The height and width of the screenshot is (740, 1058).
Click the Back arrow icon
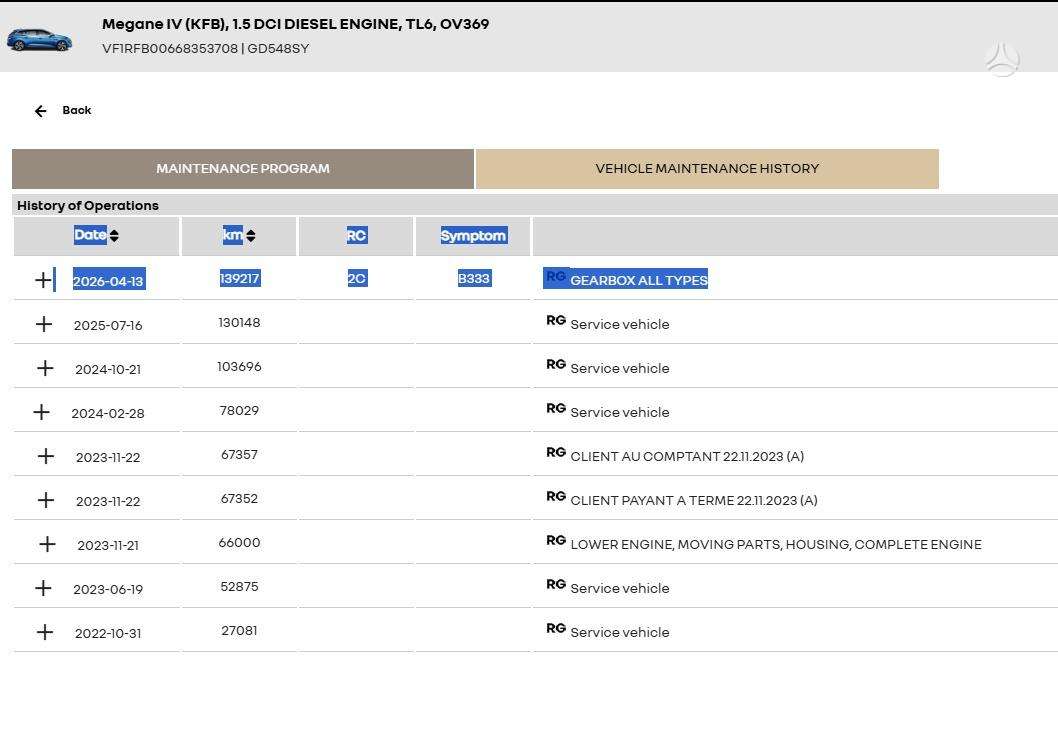(40, 111)
